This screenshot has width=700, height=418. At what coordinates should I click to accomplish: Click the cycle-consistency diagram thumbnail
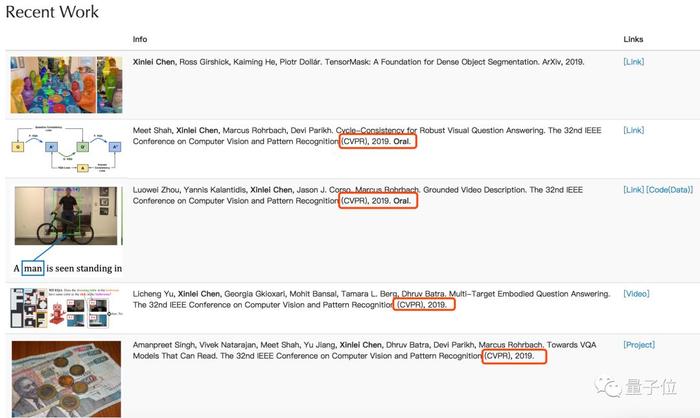click(66, 149)
